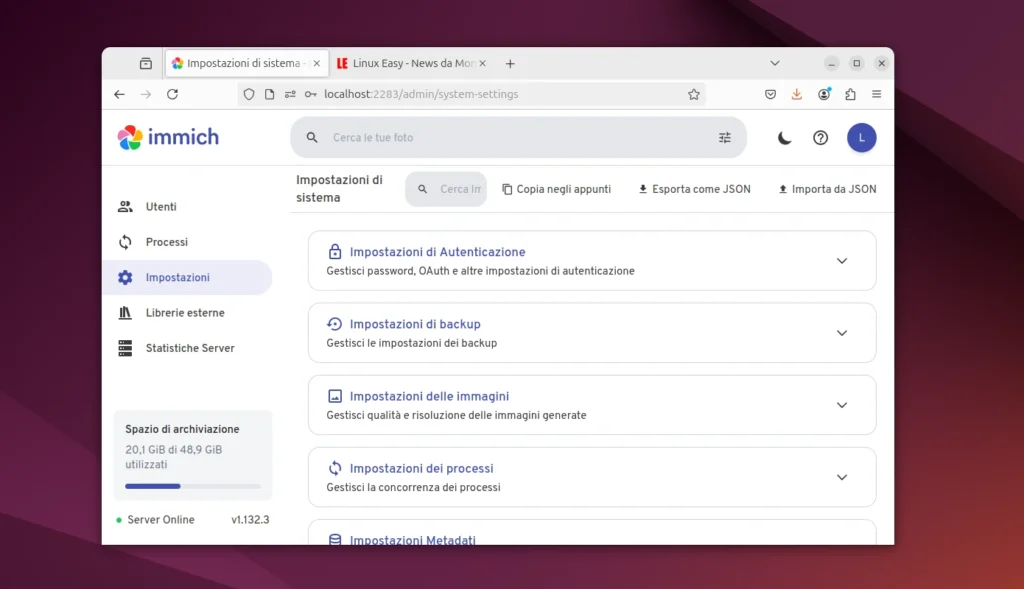This screenshot has width=1024, height=589.
Task: Select Impostazioni in the sidebar
Action: (x=188, y=278)
